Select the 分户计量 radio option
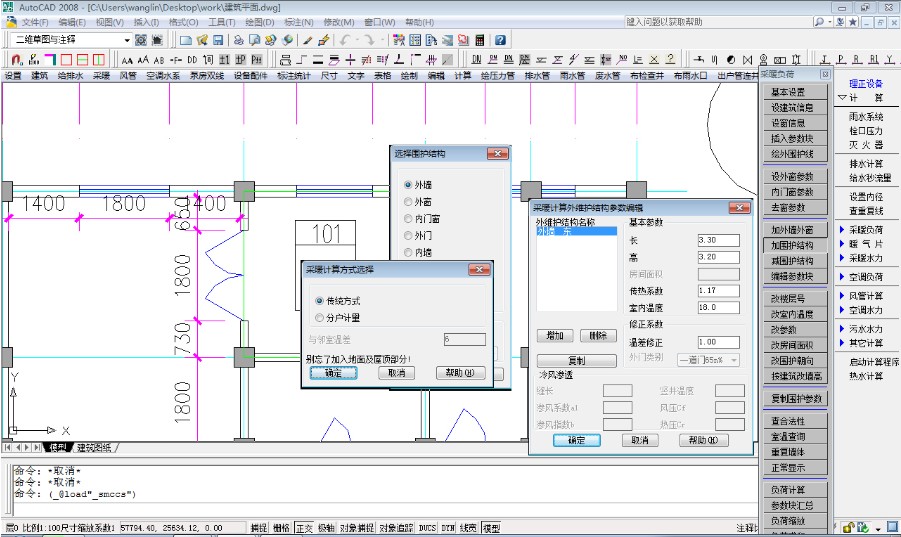Image resolution: width=901 pixels, height=537 pixels. point(319,317)
